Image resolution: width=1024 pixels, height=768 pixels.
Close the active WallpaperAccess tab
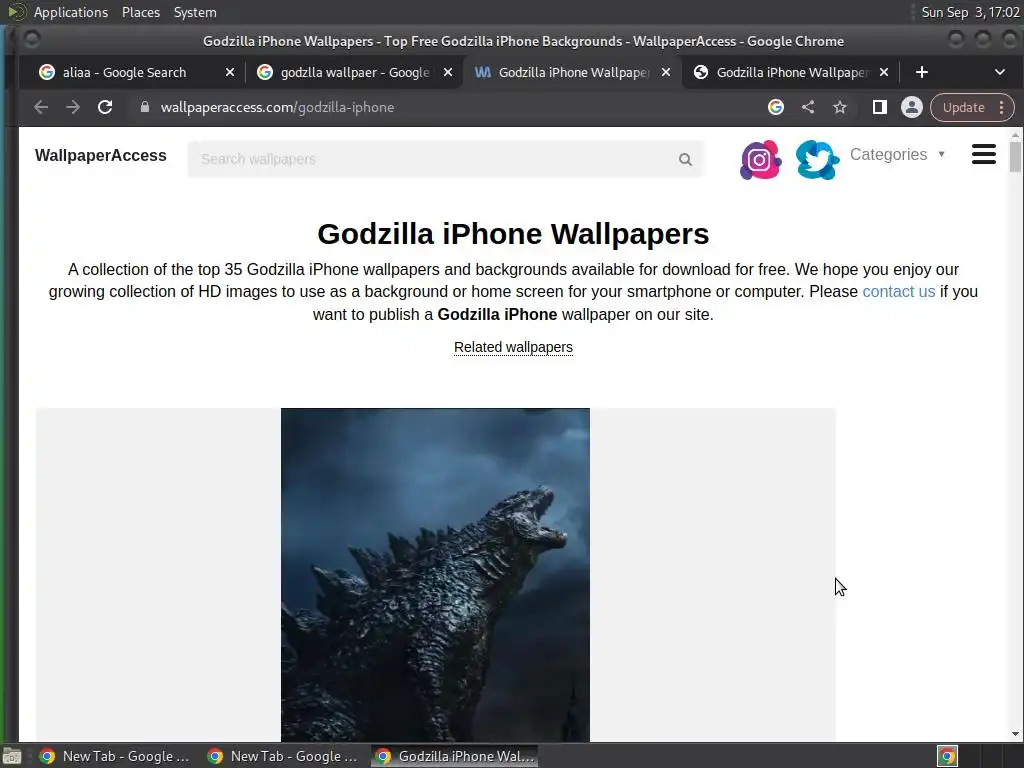665,72
